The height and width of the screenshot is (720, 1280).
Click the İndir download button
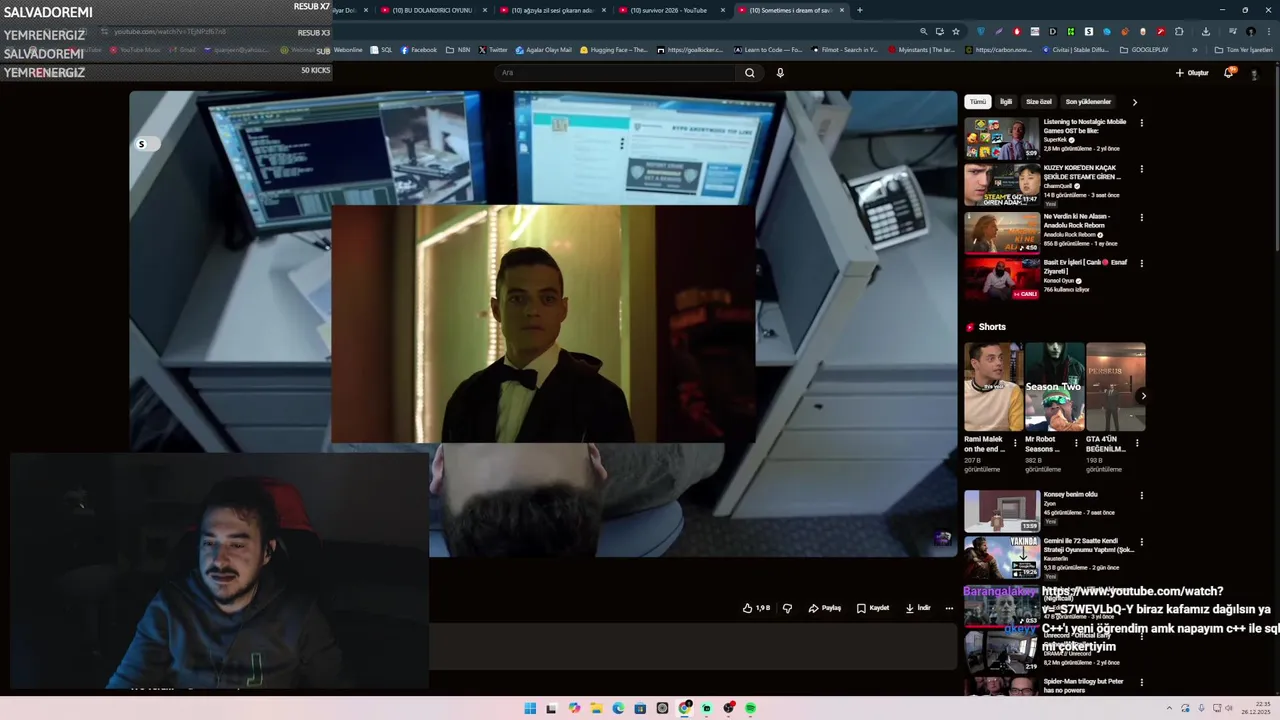pos(918,608)
